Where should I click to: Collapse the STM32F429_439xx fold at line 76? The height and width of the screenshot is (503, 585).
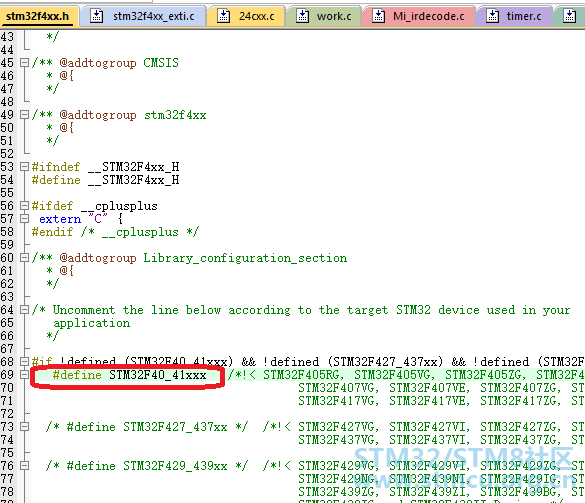pos(24,466)
